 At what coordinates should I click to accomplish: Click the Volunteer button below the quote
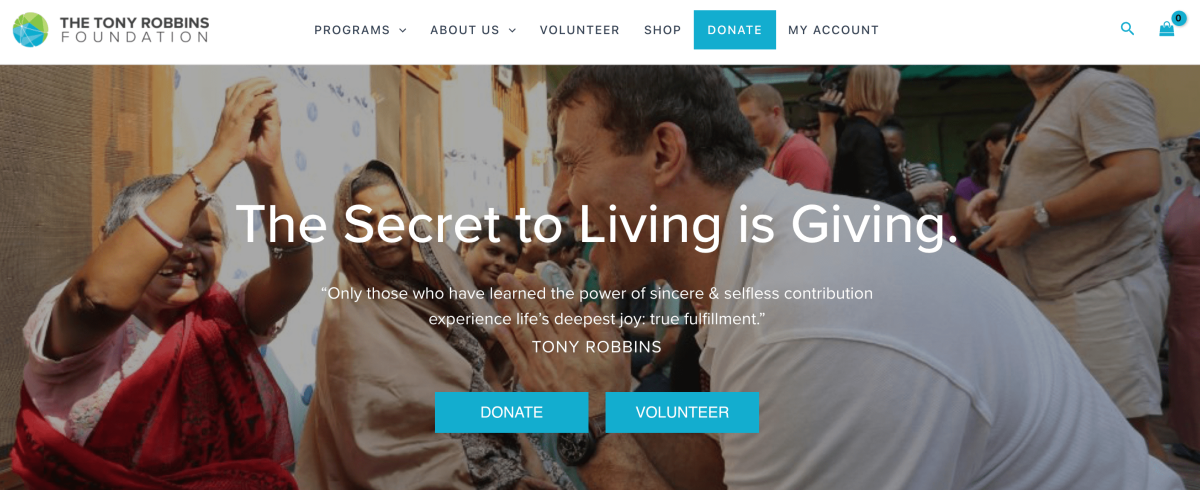click(682, 412)
